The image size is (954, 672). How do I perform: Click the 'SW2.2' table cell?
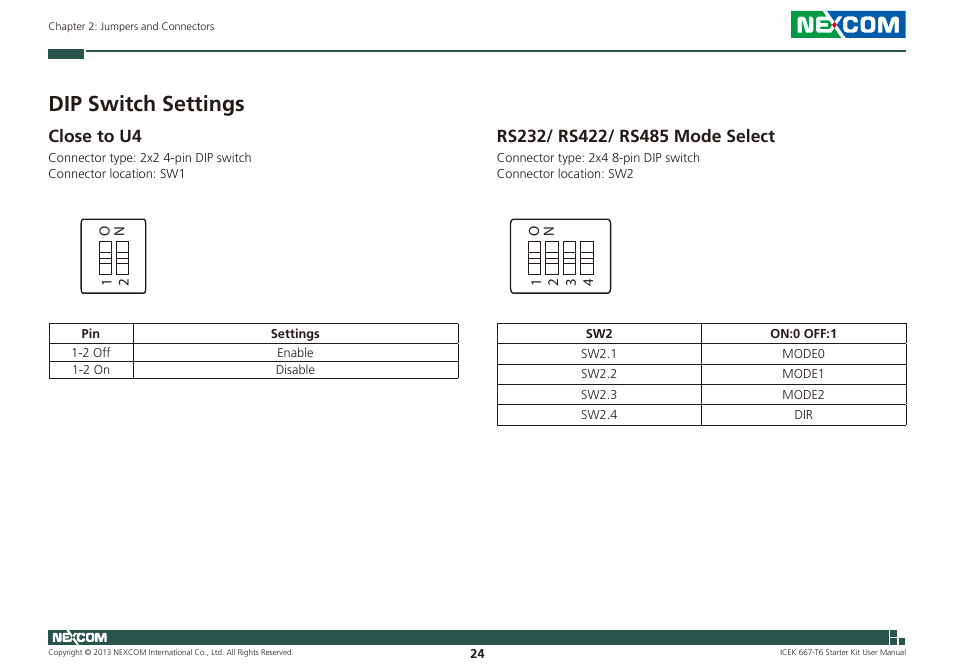coord(599,374)
